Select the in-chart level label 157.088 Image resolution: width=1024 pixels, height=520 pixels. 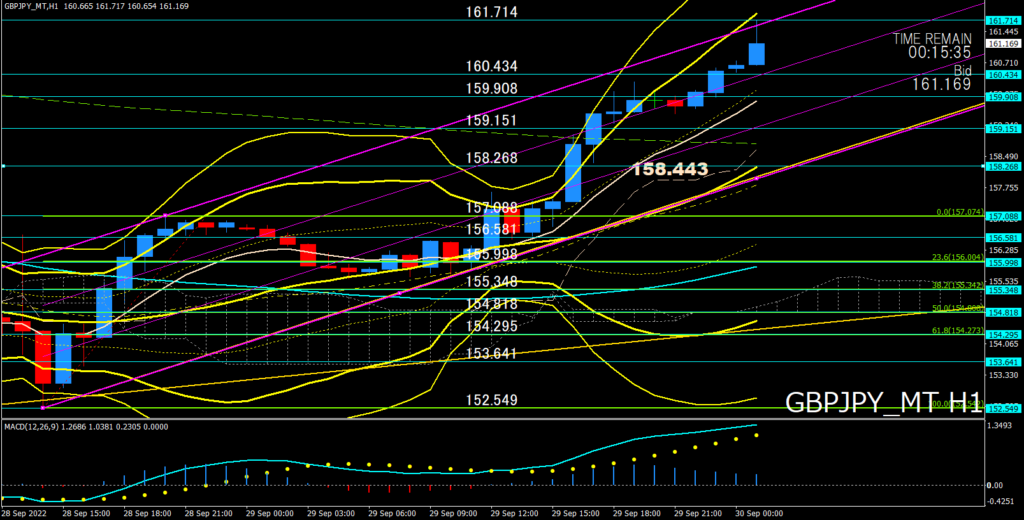tap(492, 208)
